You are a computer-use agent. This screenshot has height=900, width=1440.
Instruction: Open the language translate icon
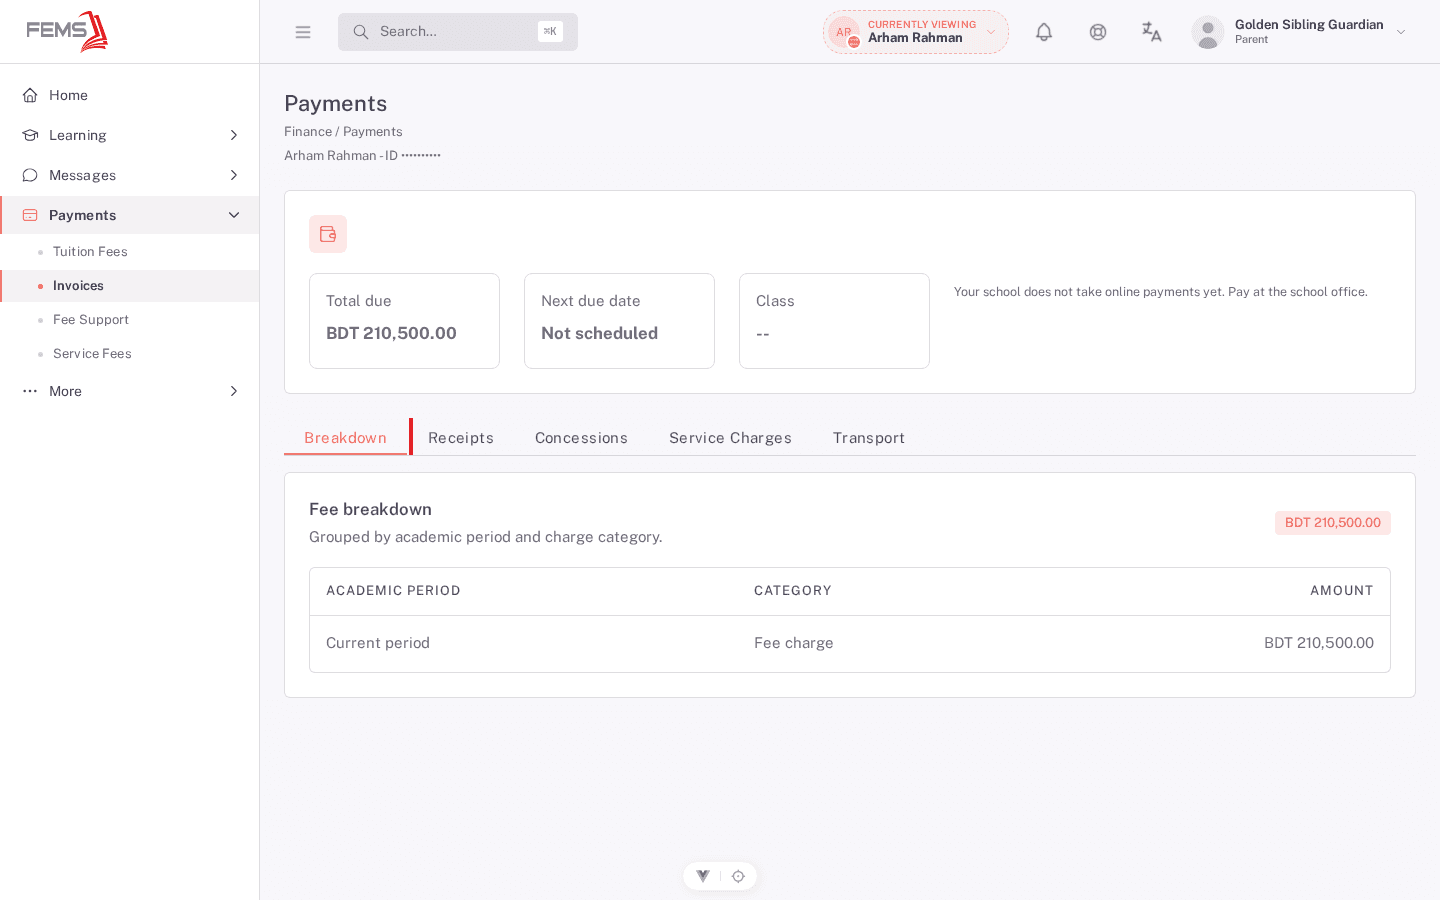[1152, 32]
